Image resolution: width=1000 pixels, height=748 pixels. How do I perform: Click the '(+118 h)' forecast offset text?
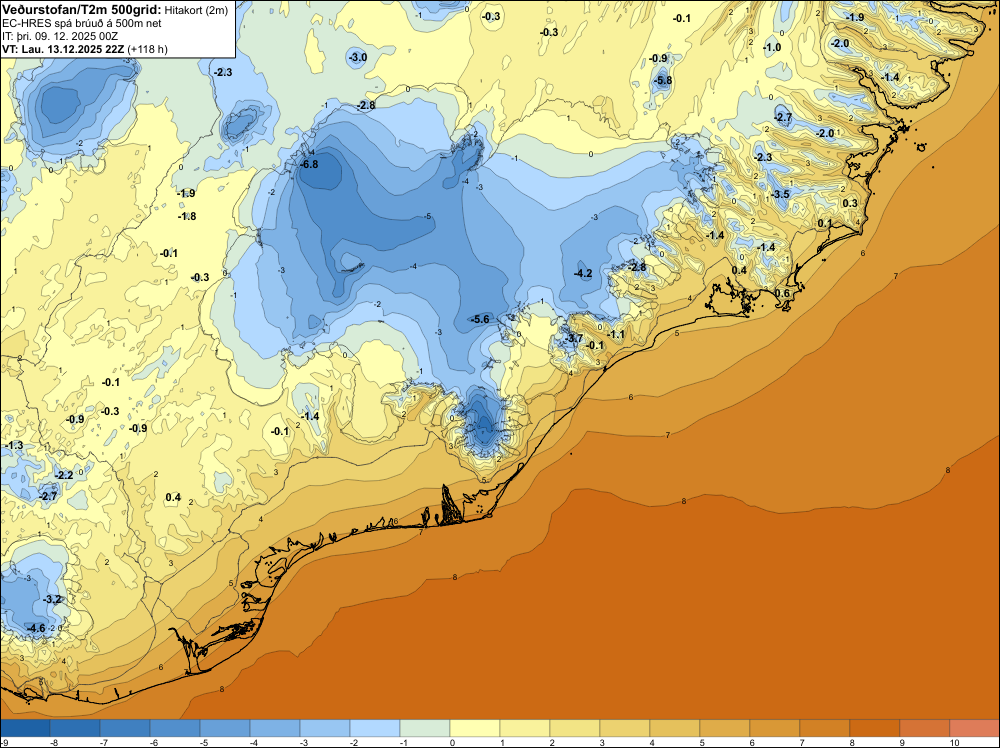click(x=147, y=49)
